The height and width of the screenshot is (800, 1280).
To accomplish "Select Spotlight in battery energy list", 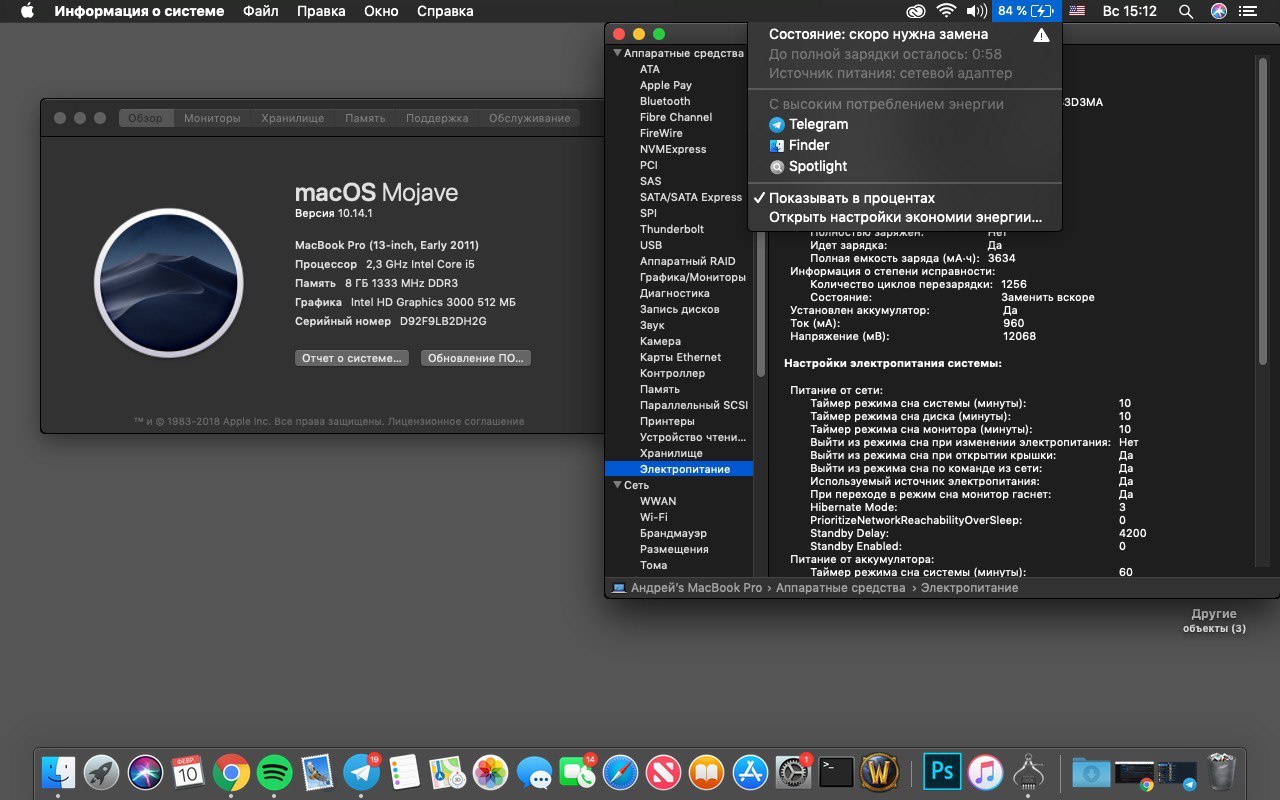I will [905, 166].
